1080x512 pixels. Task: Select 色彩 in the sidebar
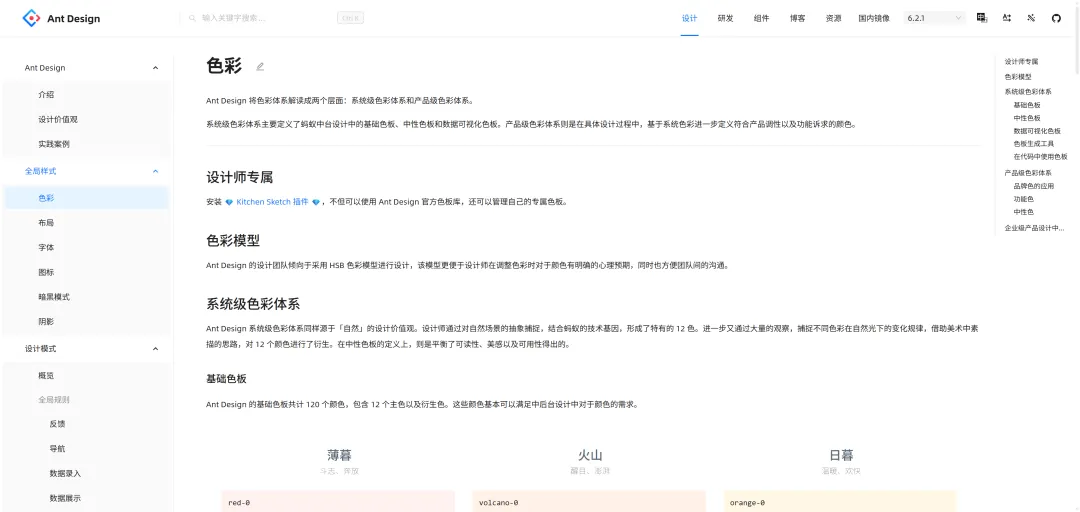(x=86, y=198)
